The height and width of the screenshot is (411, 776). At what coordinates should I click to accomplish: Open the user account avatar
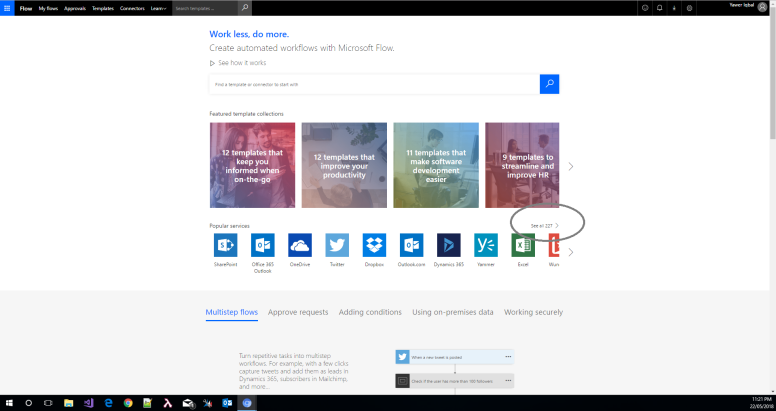tap(763, 7)
